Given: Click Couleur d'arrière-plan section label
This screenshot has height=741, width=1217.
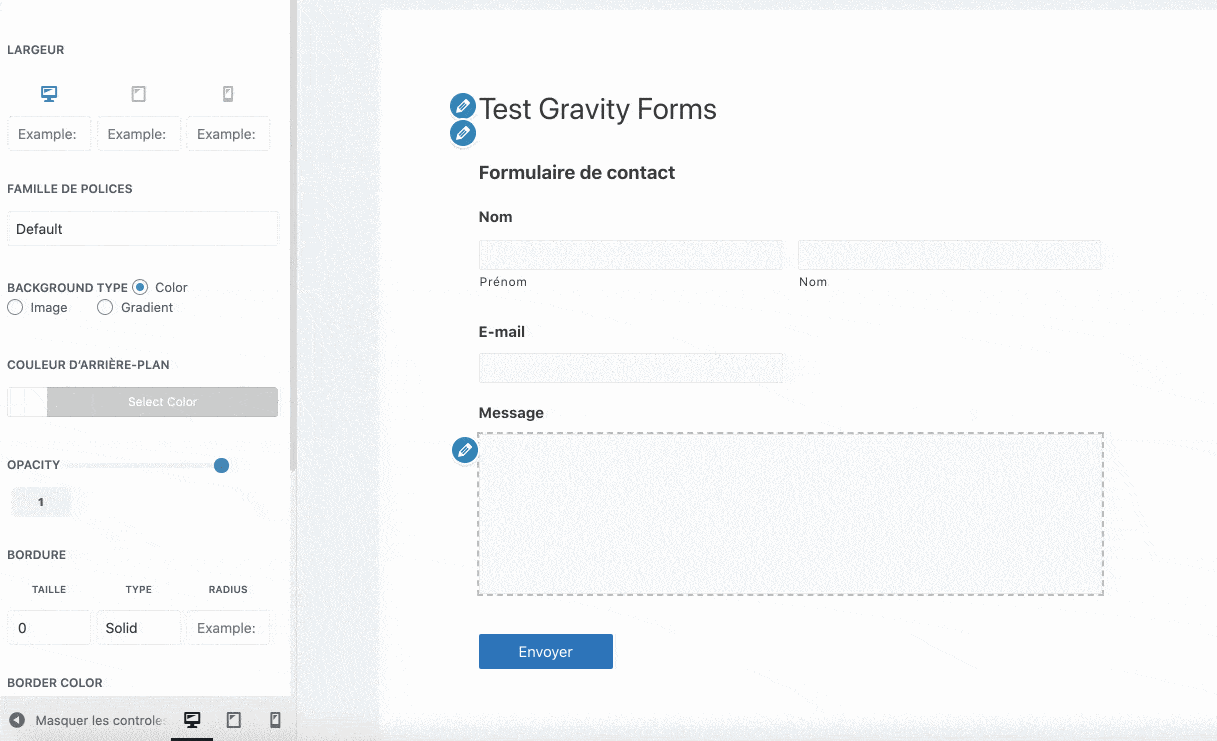Looking at the screenshot, I should click(88, 365).
